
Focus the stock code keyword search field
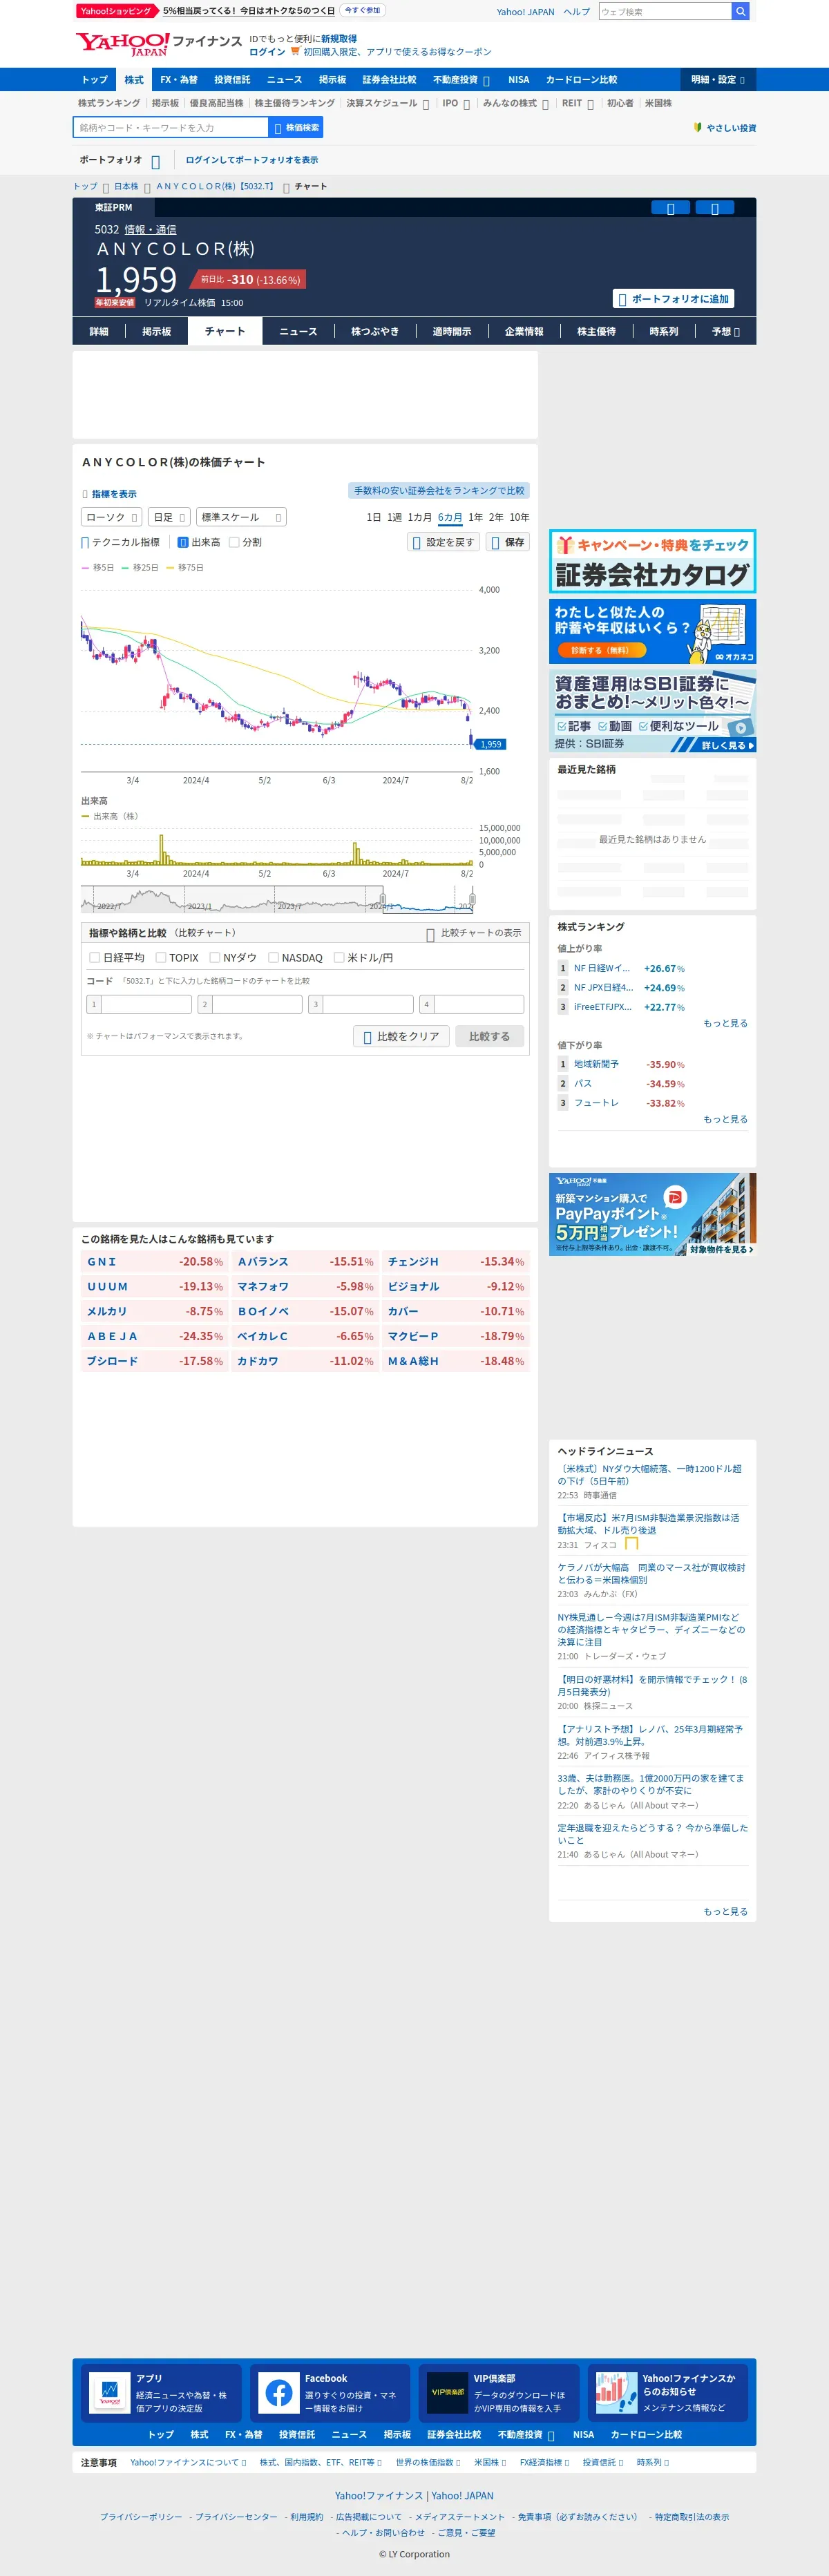tap(171, 128)
